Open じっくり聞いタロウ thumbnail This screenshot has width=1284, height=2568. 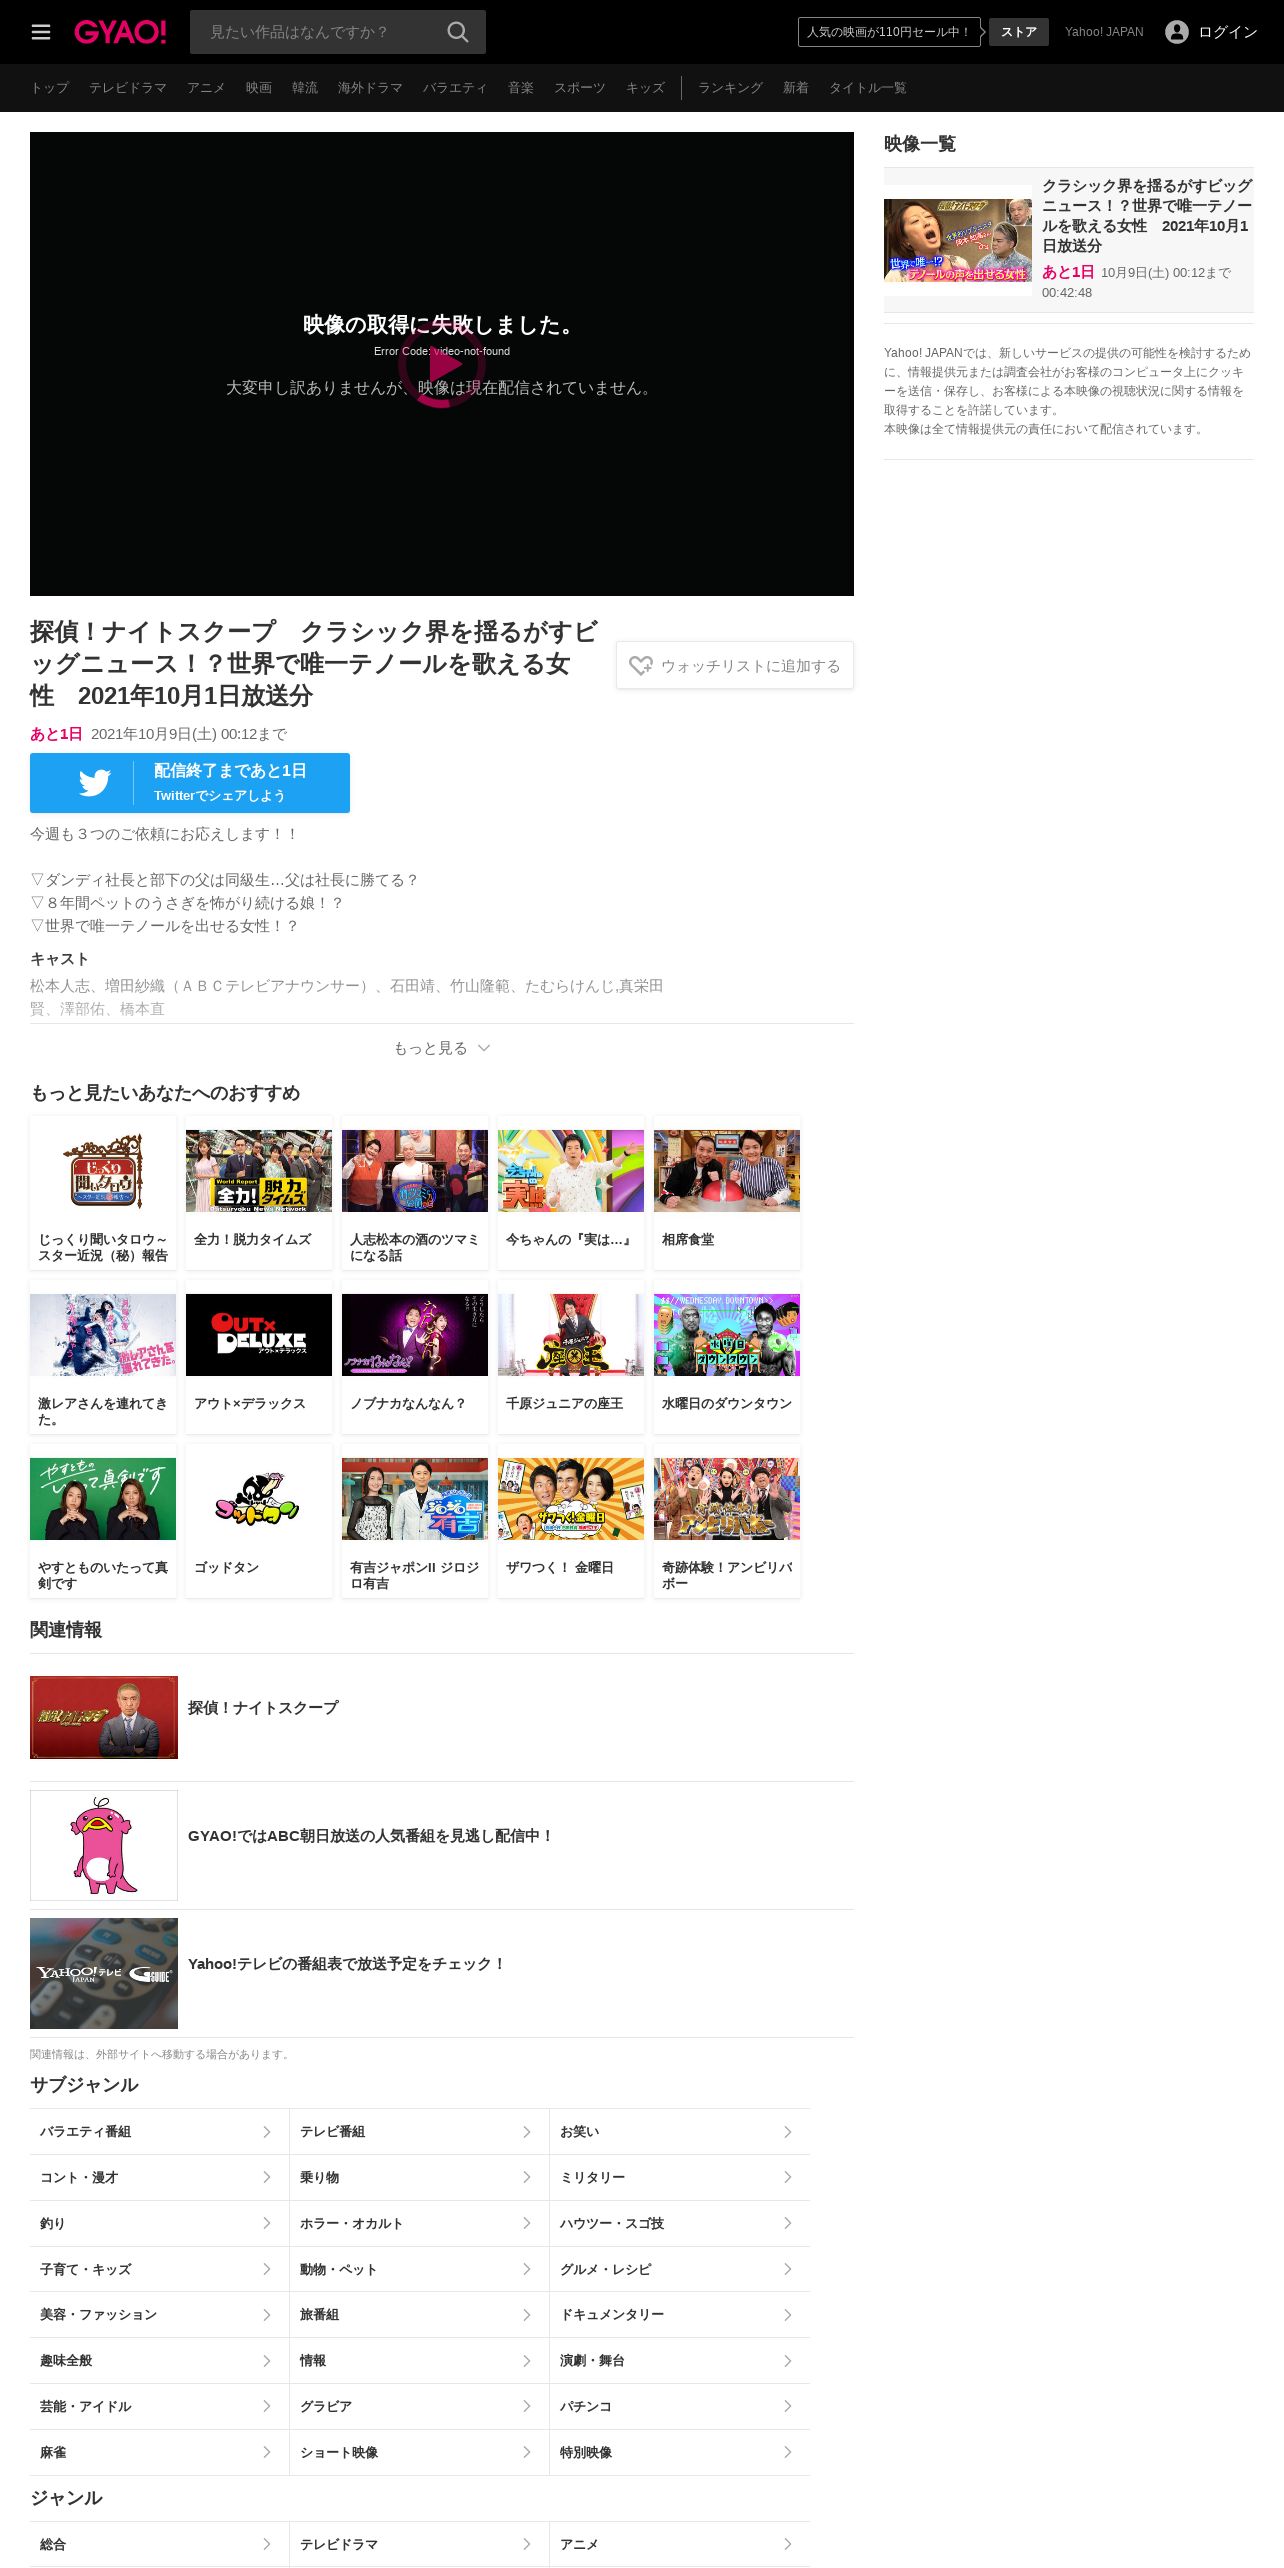click(103, 1171)
